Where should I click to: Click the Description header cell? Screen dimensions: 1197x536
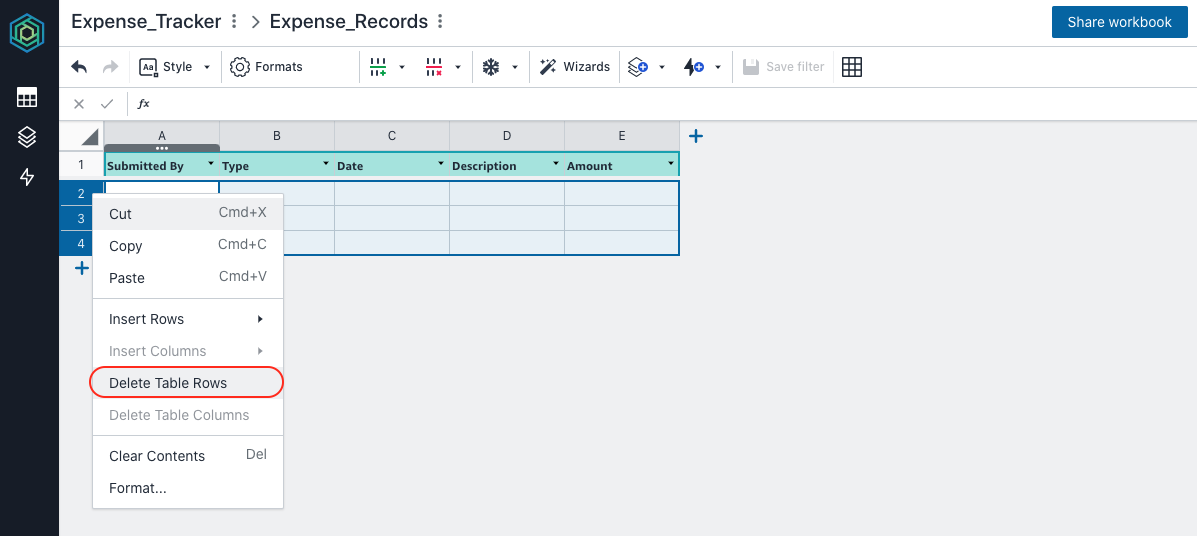507,166
